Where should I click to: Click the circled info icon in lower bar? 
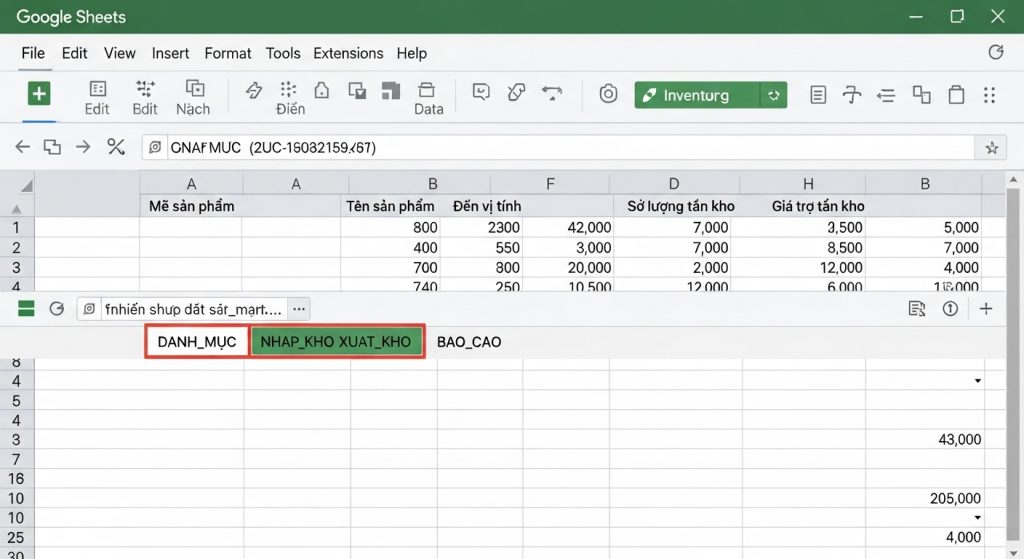click(950, 308)
